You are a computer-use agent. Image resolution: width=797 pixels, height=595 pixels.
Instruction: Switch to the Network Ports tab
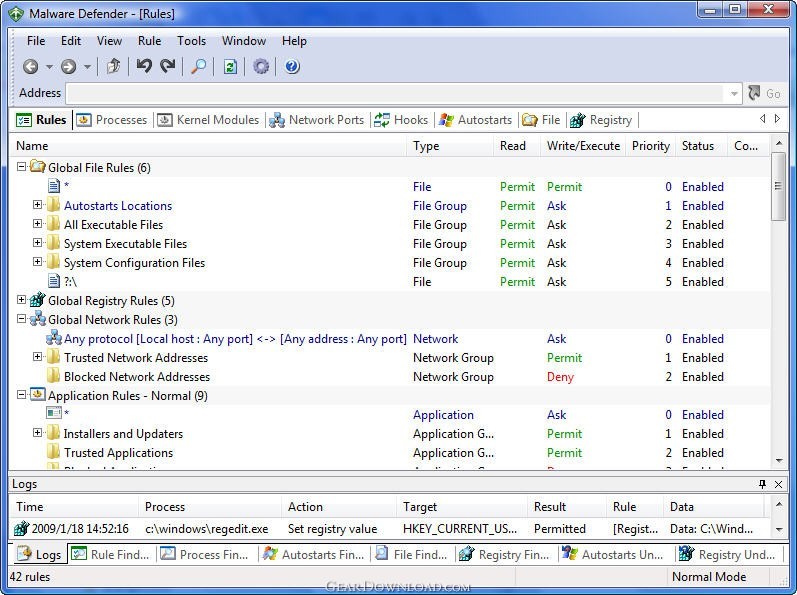pos(317,120)
